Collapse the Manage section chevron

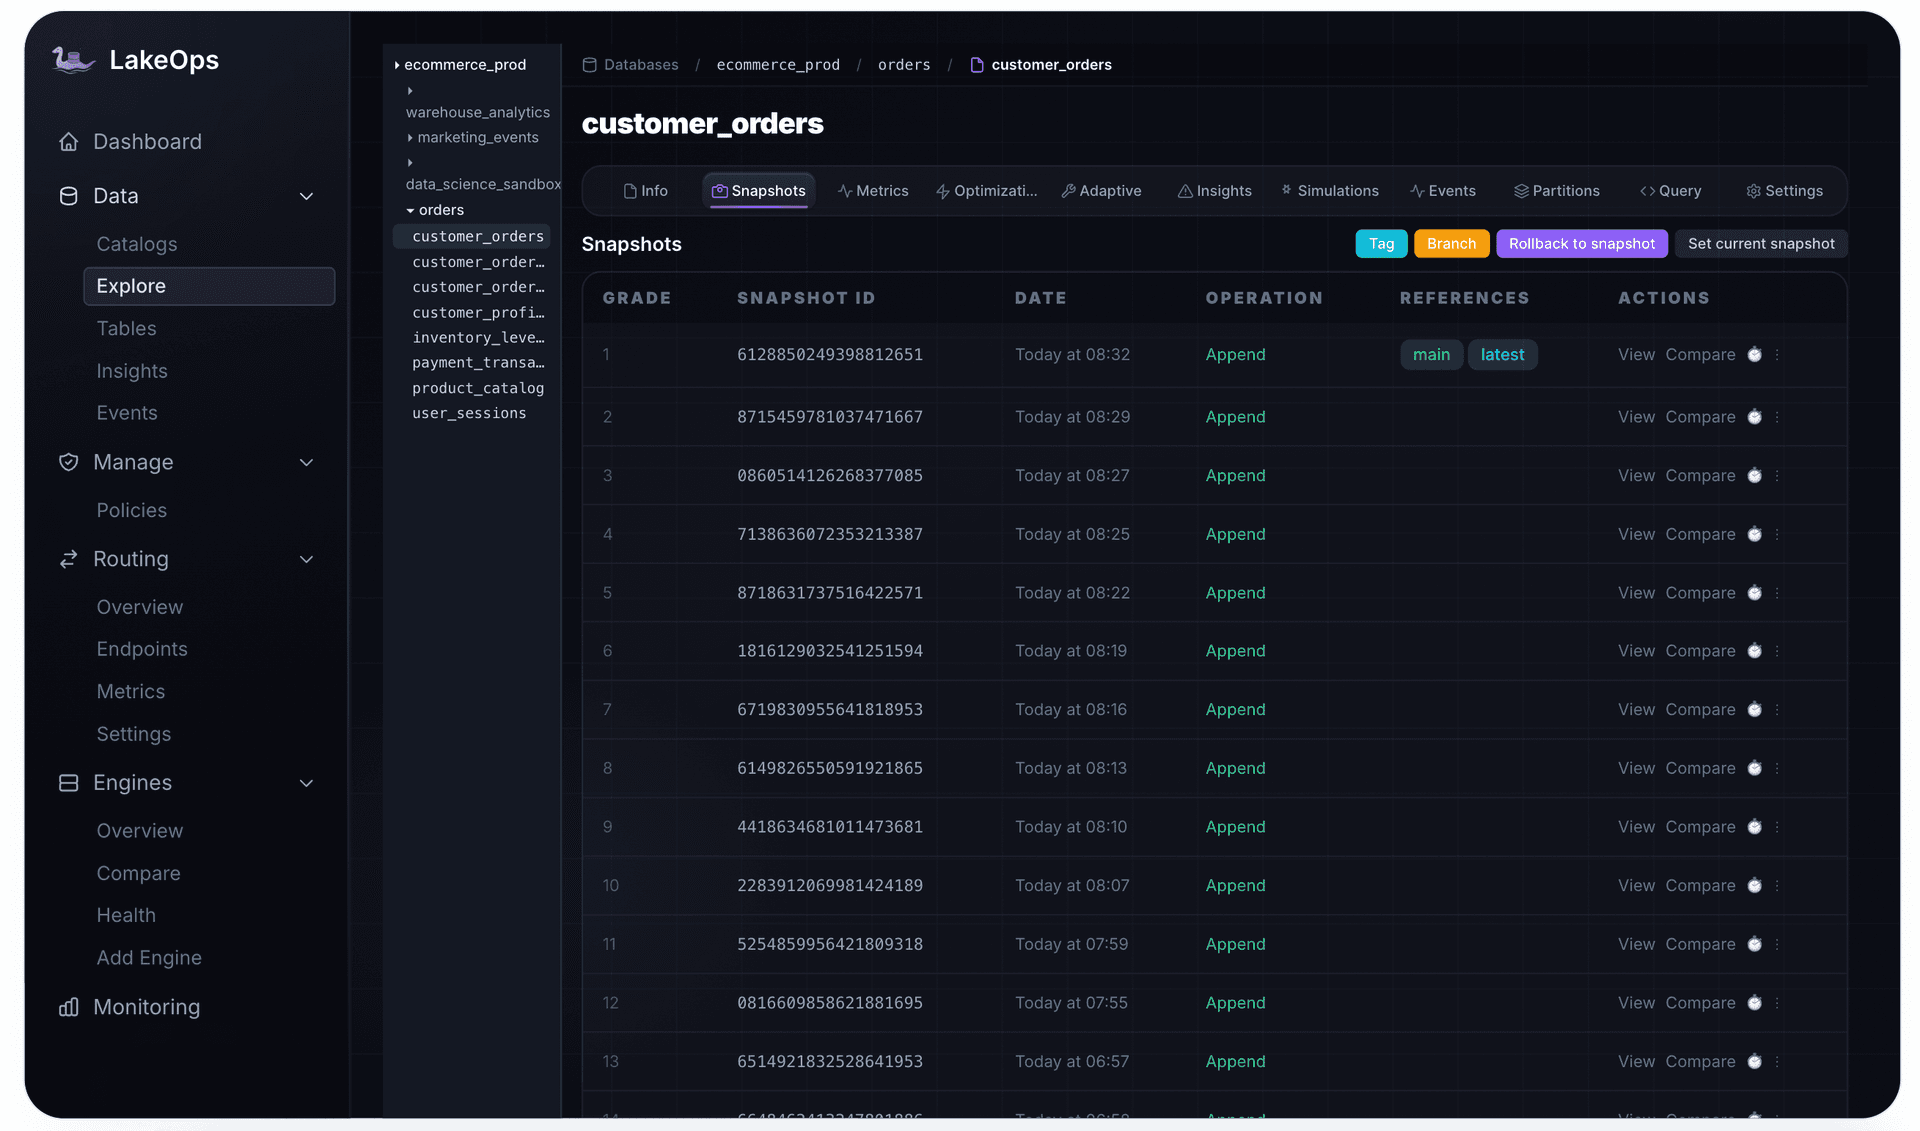click(x=307, y=462)
